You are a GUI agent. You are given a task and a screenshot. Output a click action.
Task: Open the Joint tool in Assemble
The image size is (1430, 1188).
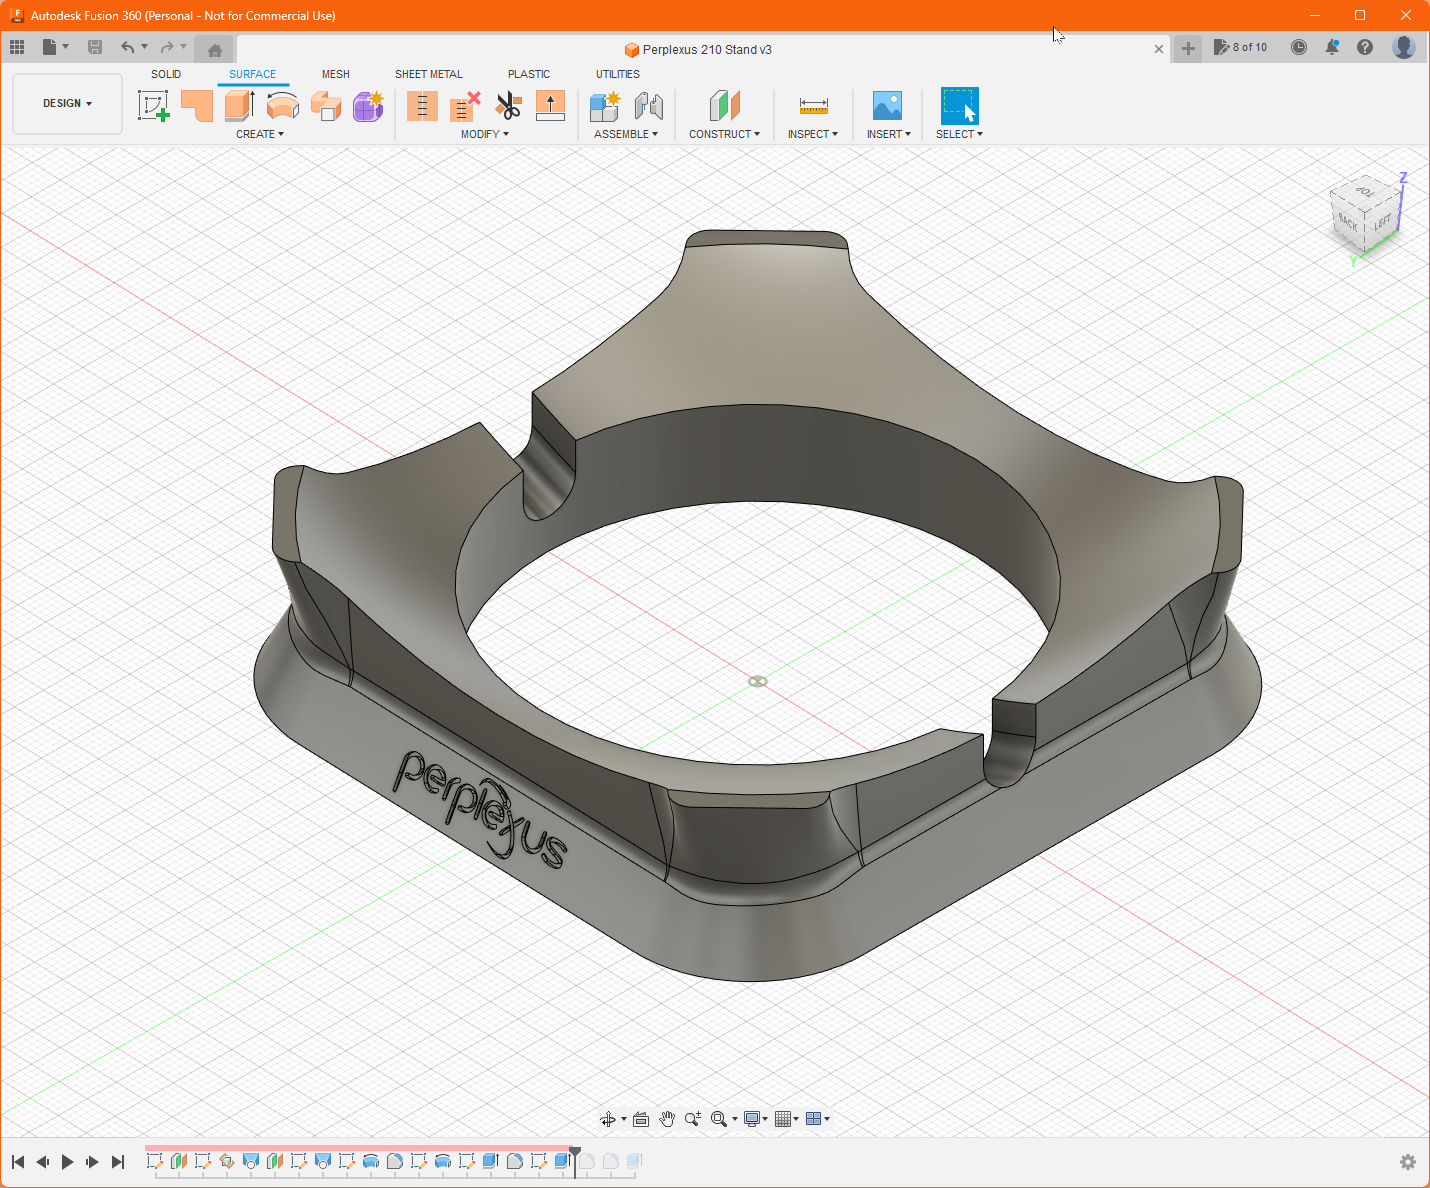click(x=649, y=105)
